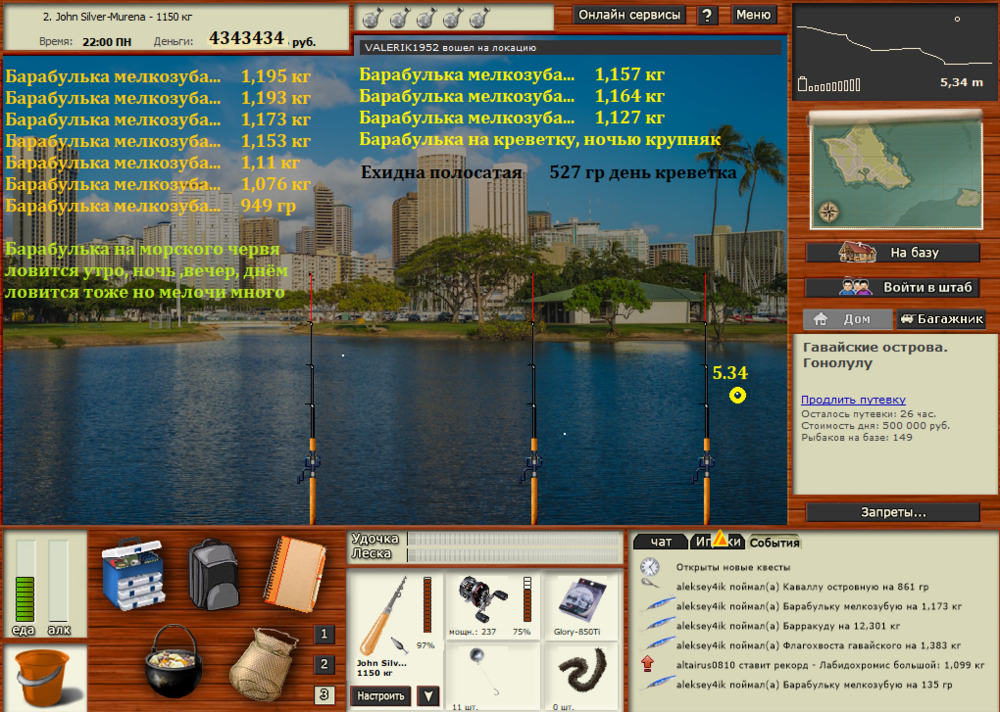Click the еда food level bar

pyautogui.click(x=25, y=581)
